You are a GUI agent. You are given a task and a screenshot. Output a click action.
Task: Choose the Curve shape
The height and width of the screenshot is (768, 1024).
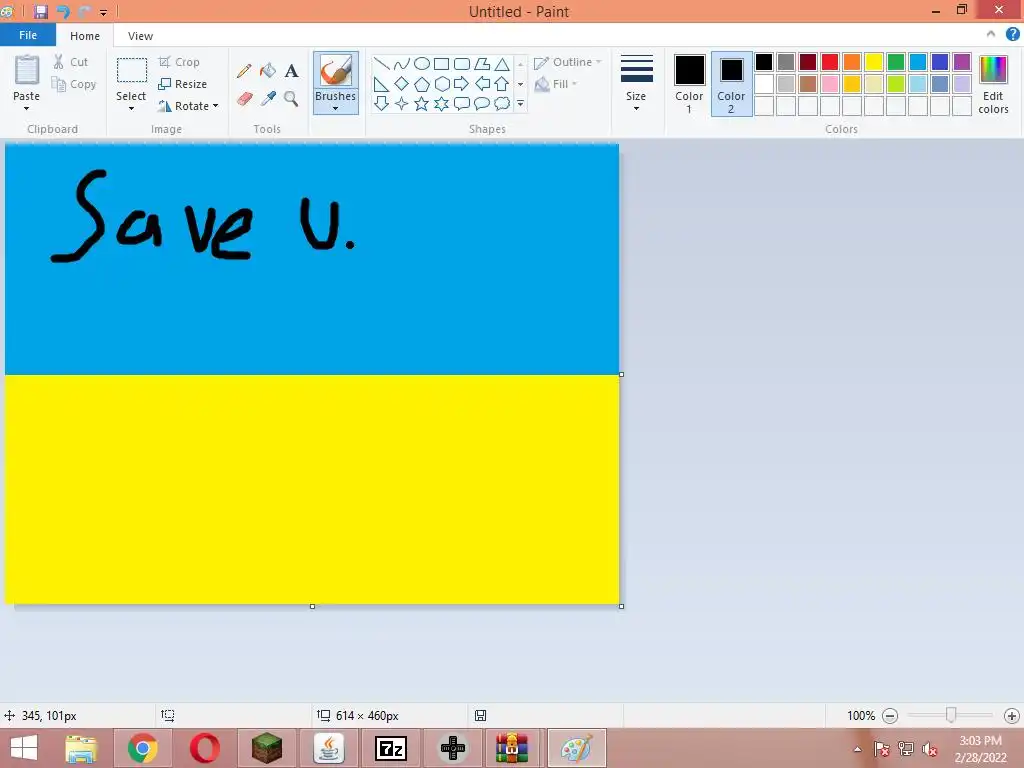pos(402,63)
